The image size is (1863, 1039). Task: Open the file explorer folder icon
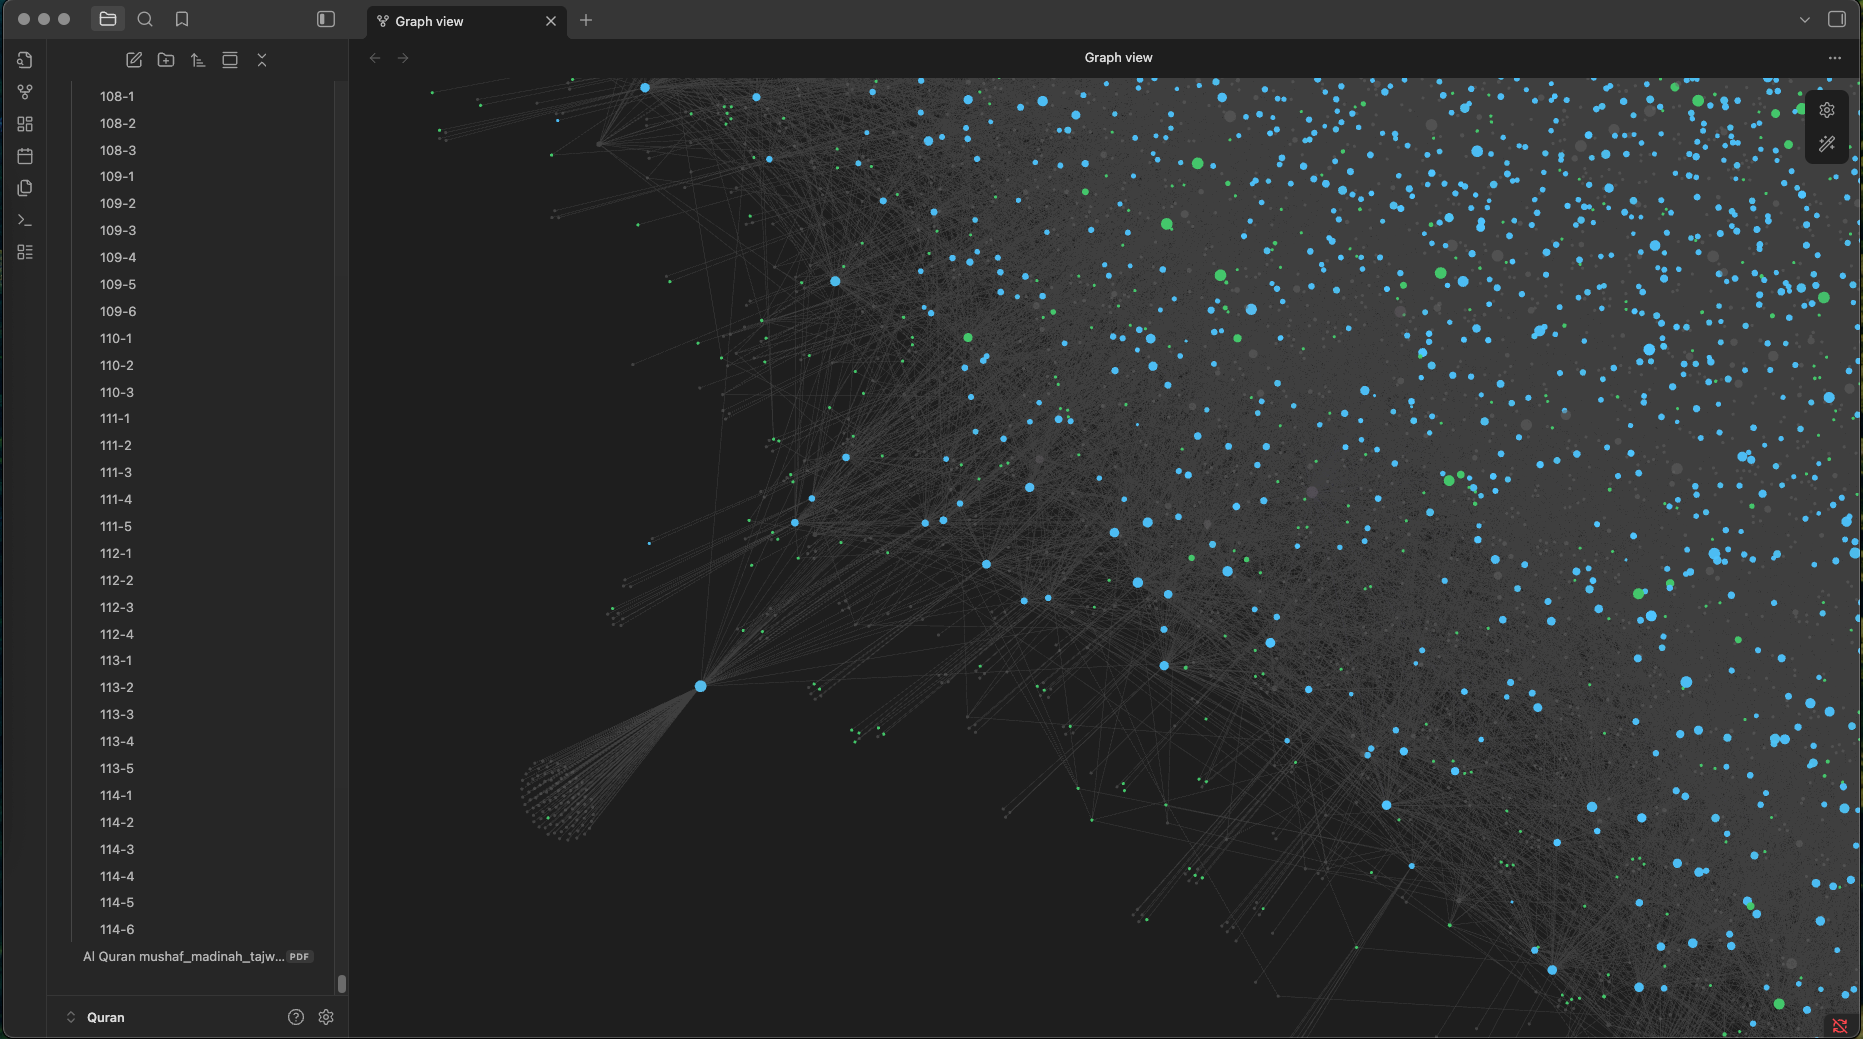pos(108,19)
